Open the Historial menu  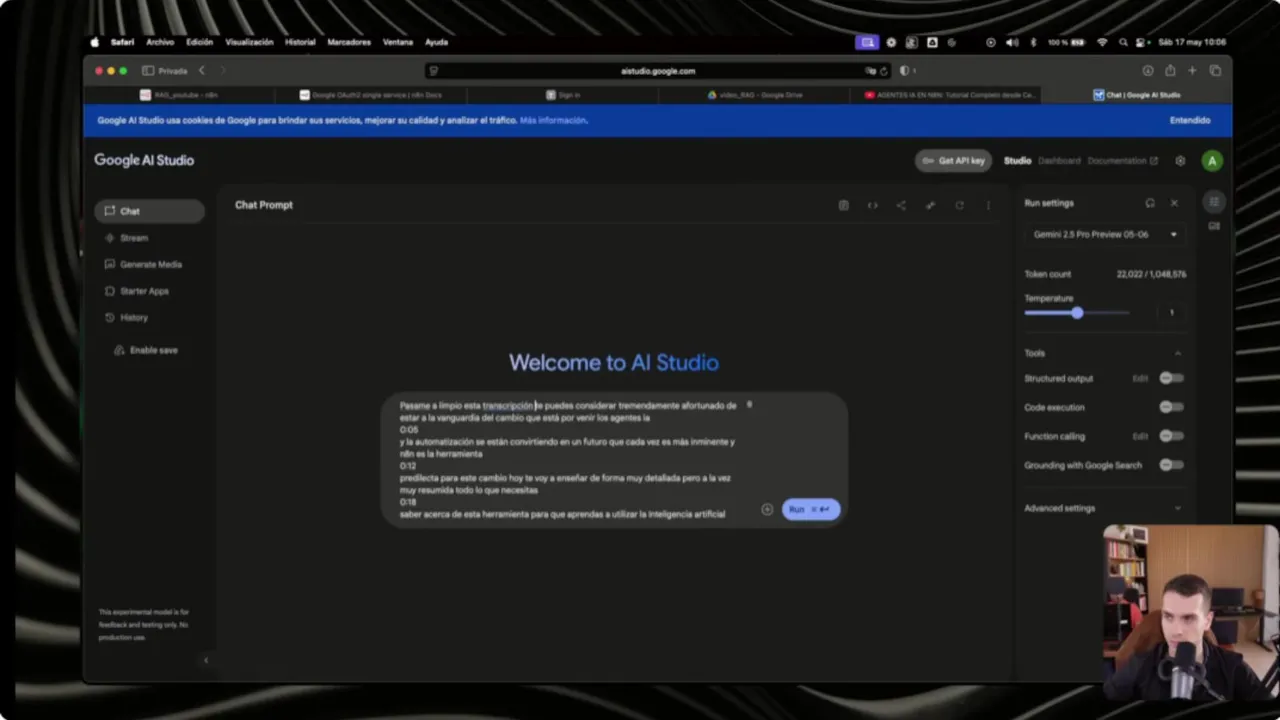tap(300, 42)
